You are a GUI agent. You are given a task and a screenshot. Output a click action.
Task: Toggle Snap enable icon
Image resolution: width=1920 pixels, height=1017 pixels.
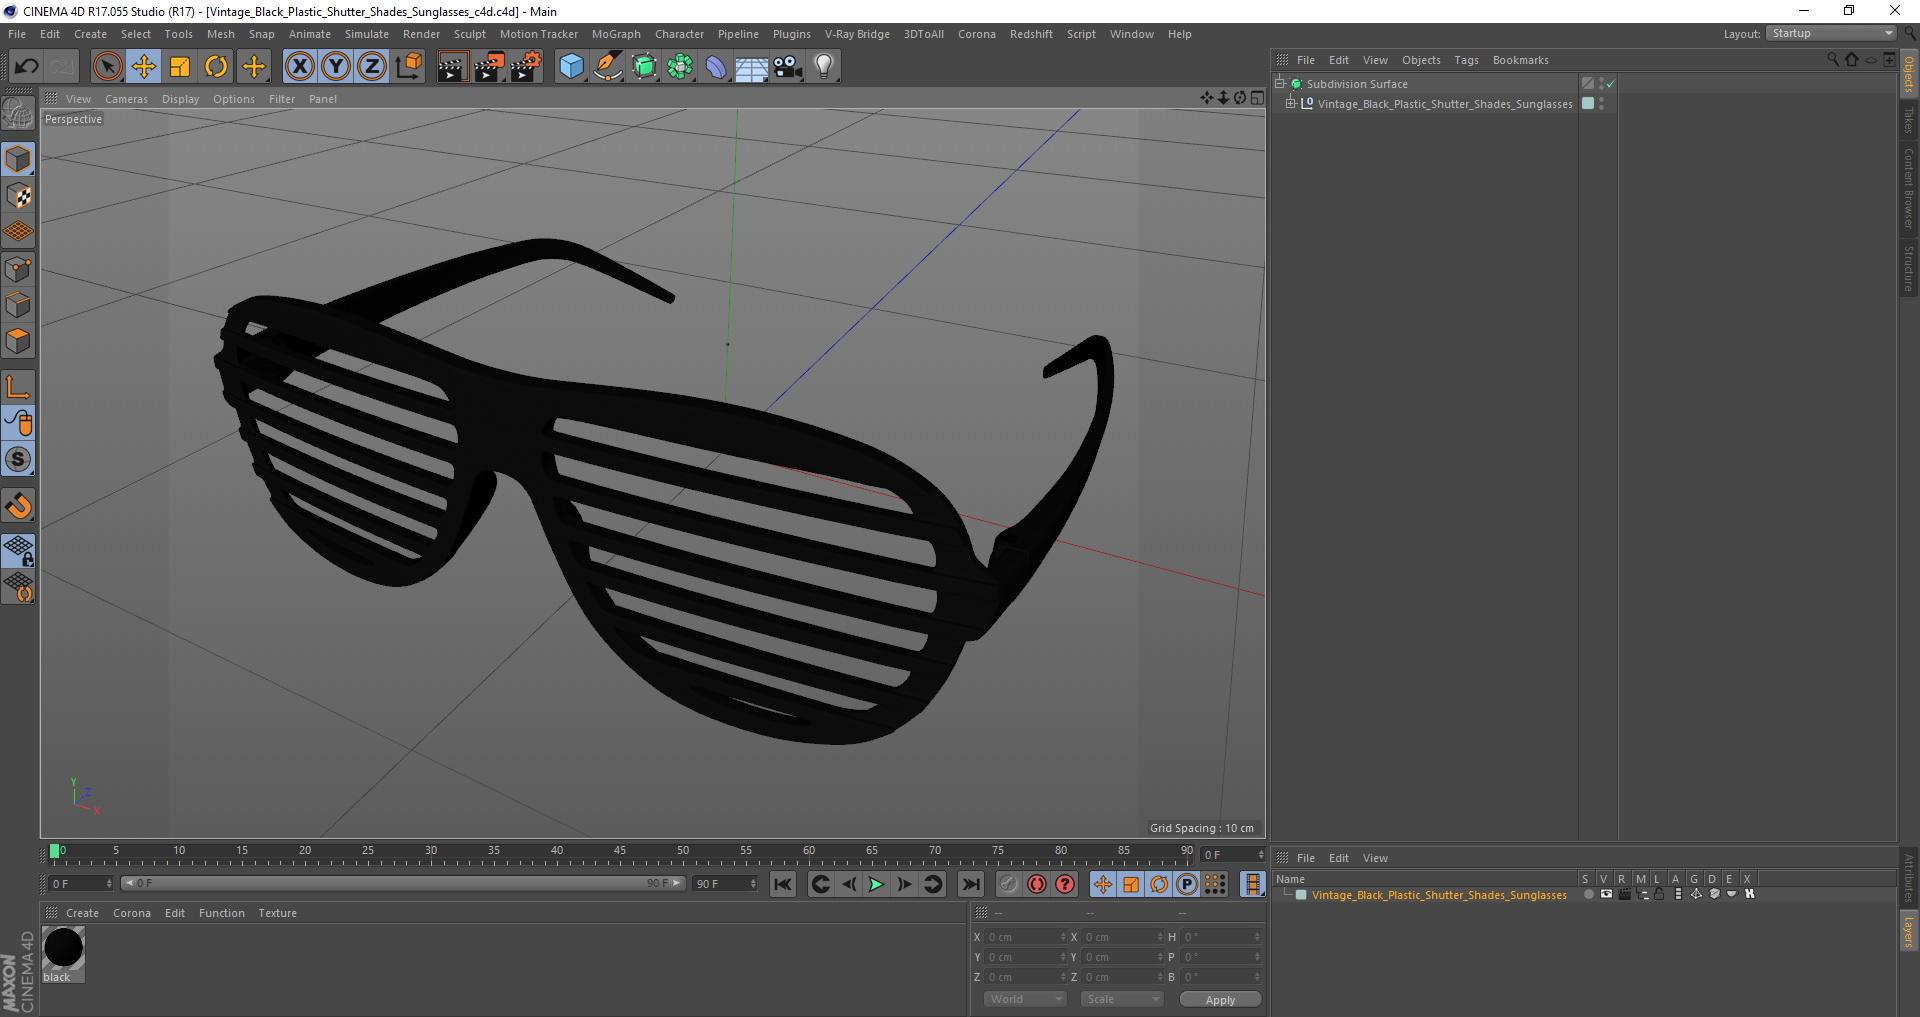click(x=18, y=506)
